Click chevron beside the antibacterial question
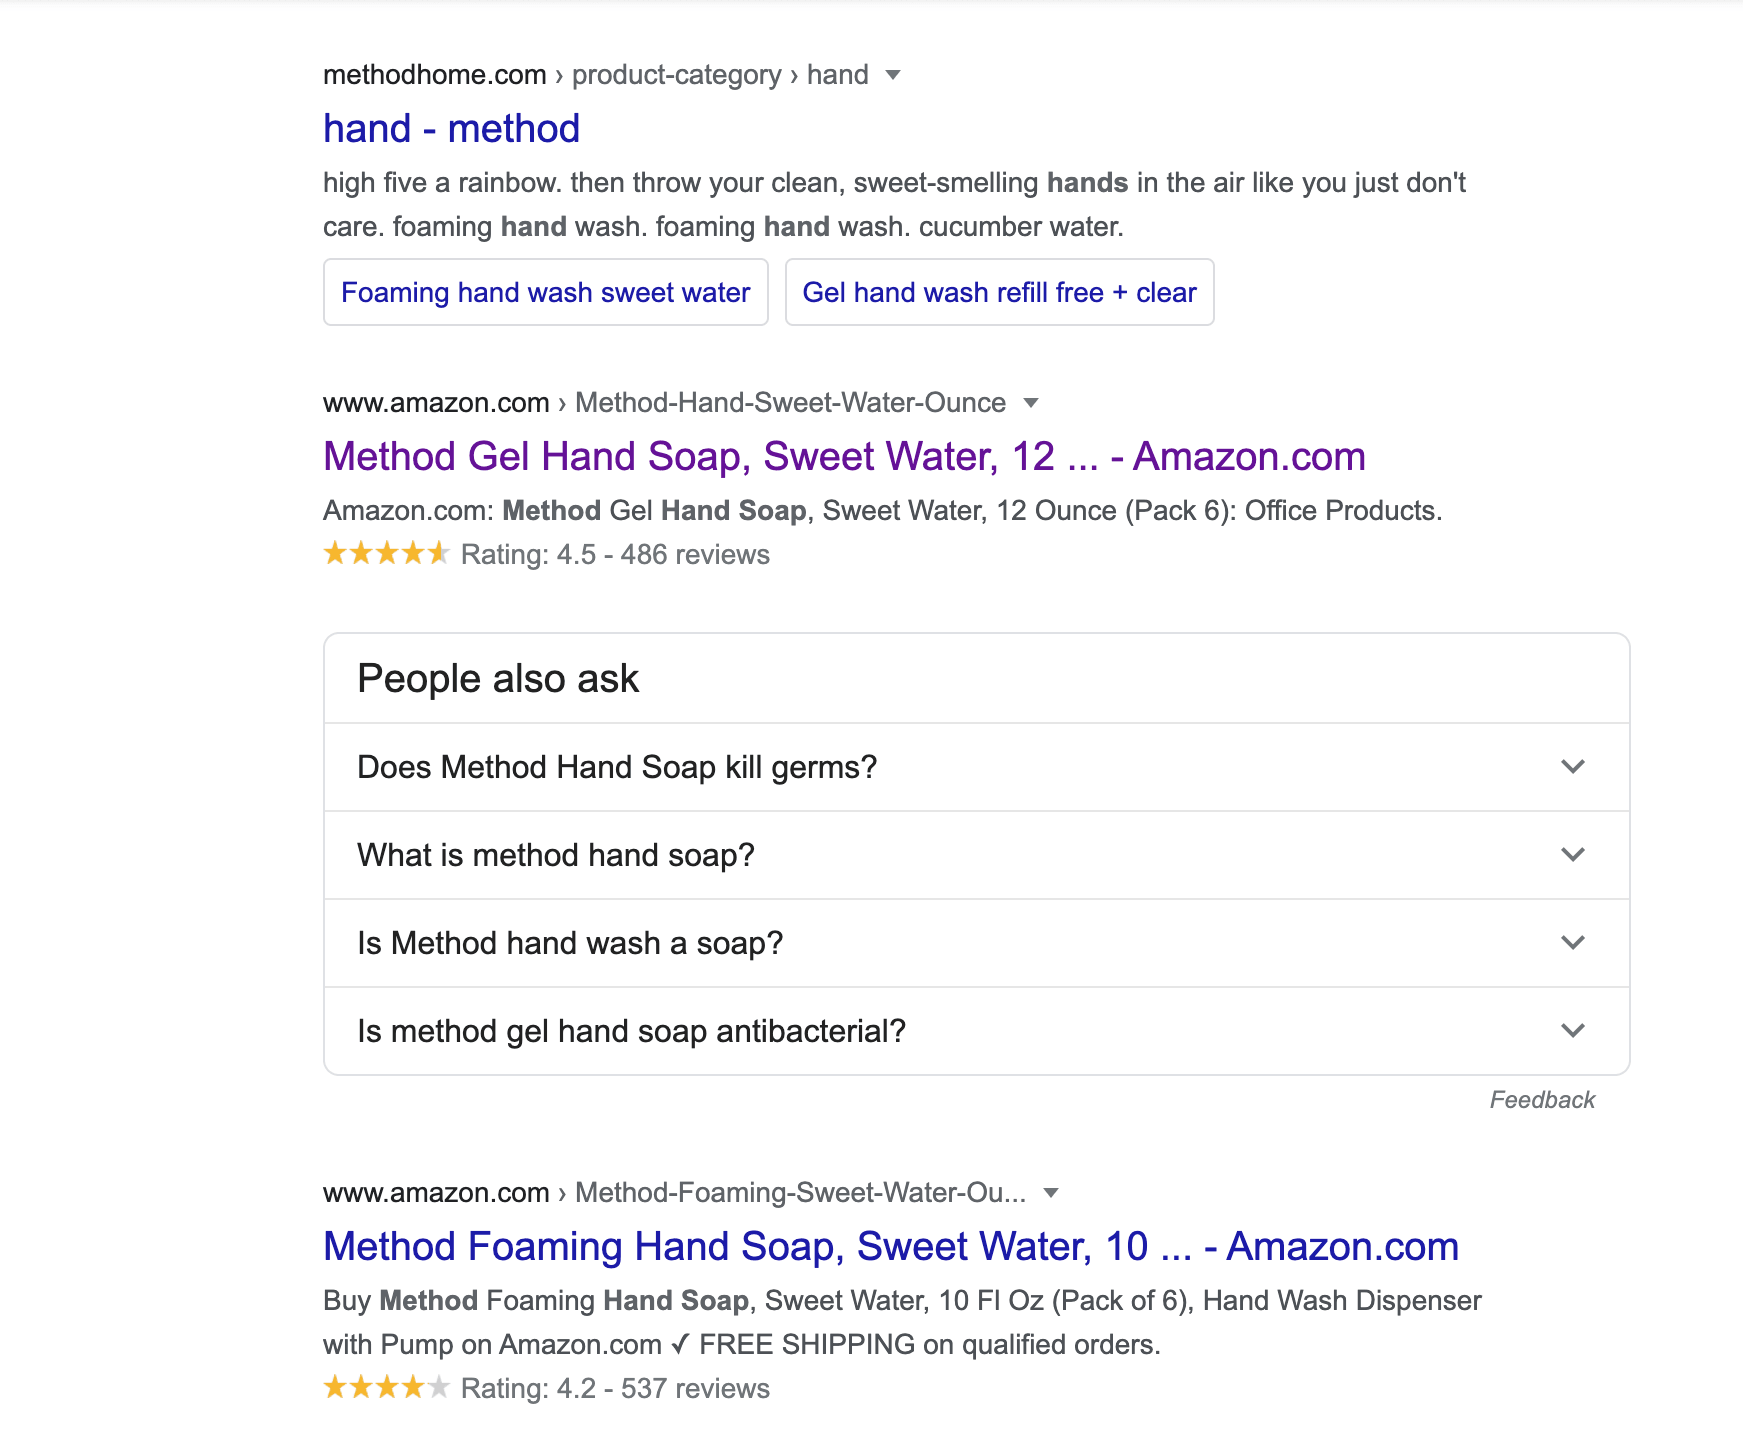1743x1439 pixels. 1573,1031
